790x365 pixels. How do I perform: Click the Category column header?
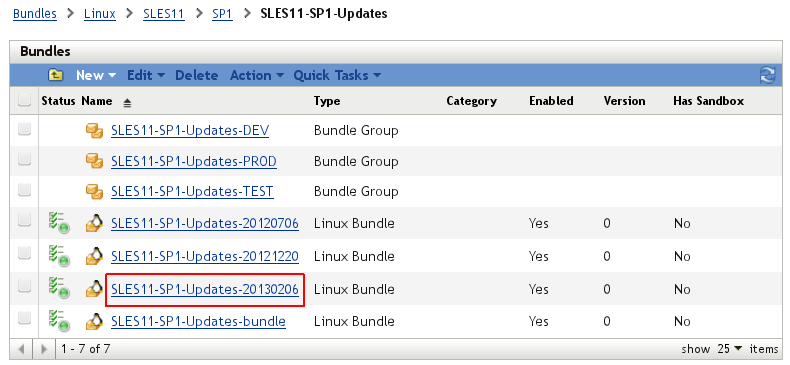(x=472, y=101)
